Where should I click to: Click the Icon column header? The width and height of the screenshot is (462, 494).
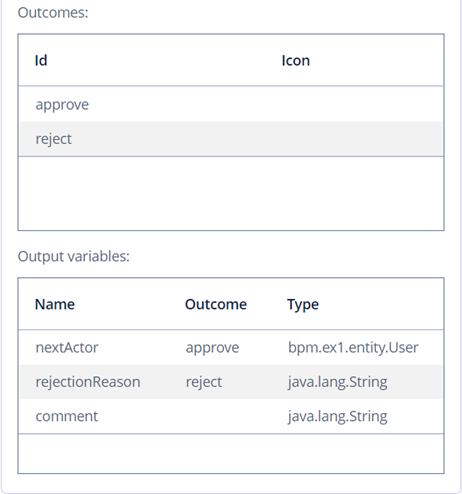[x=296, y=61]
